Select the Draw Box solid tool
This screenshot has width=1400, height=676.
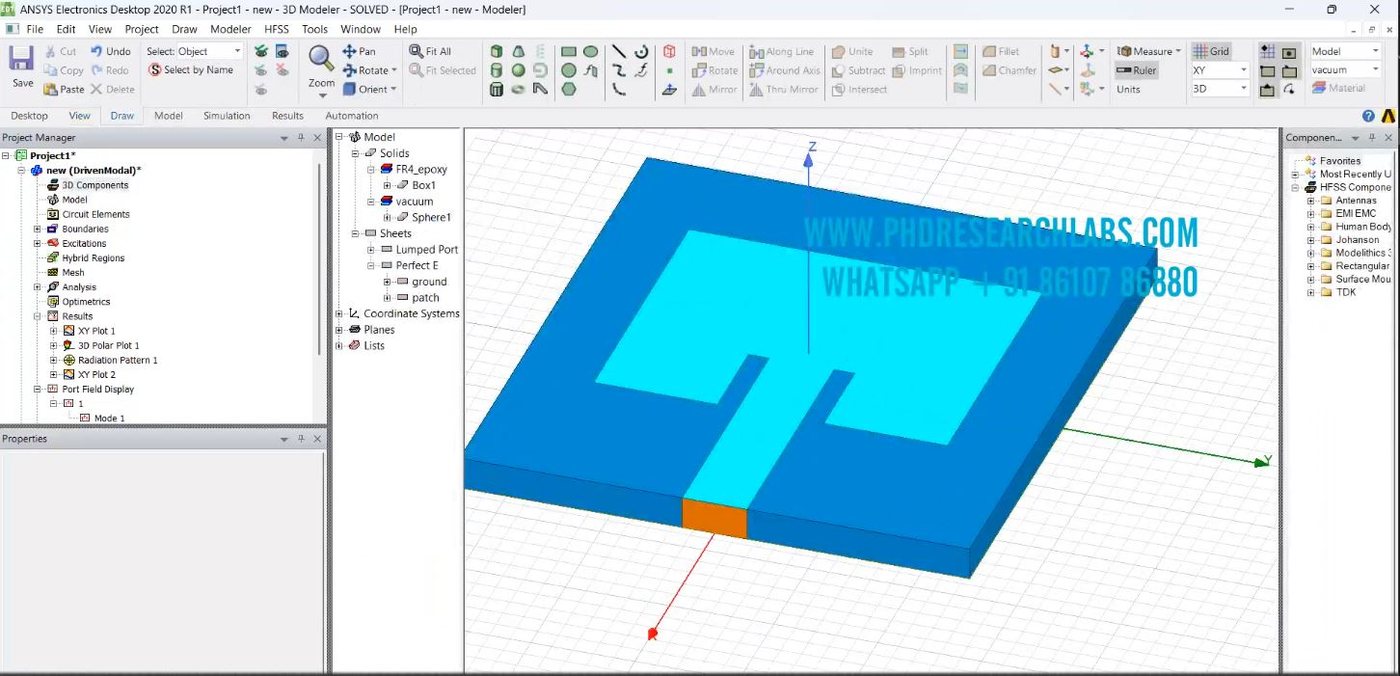[x=497, y=51]
